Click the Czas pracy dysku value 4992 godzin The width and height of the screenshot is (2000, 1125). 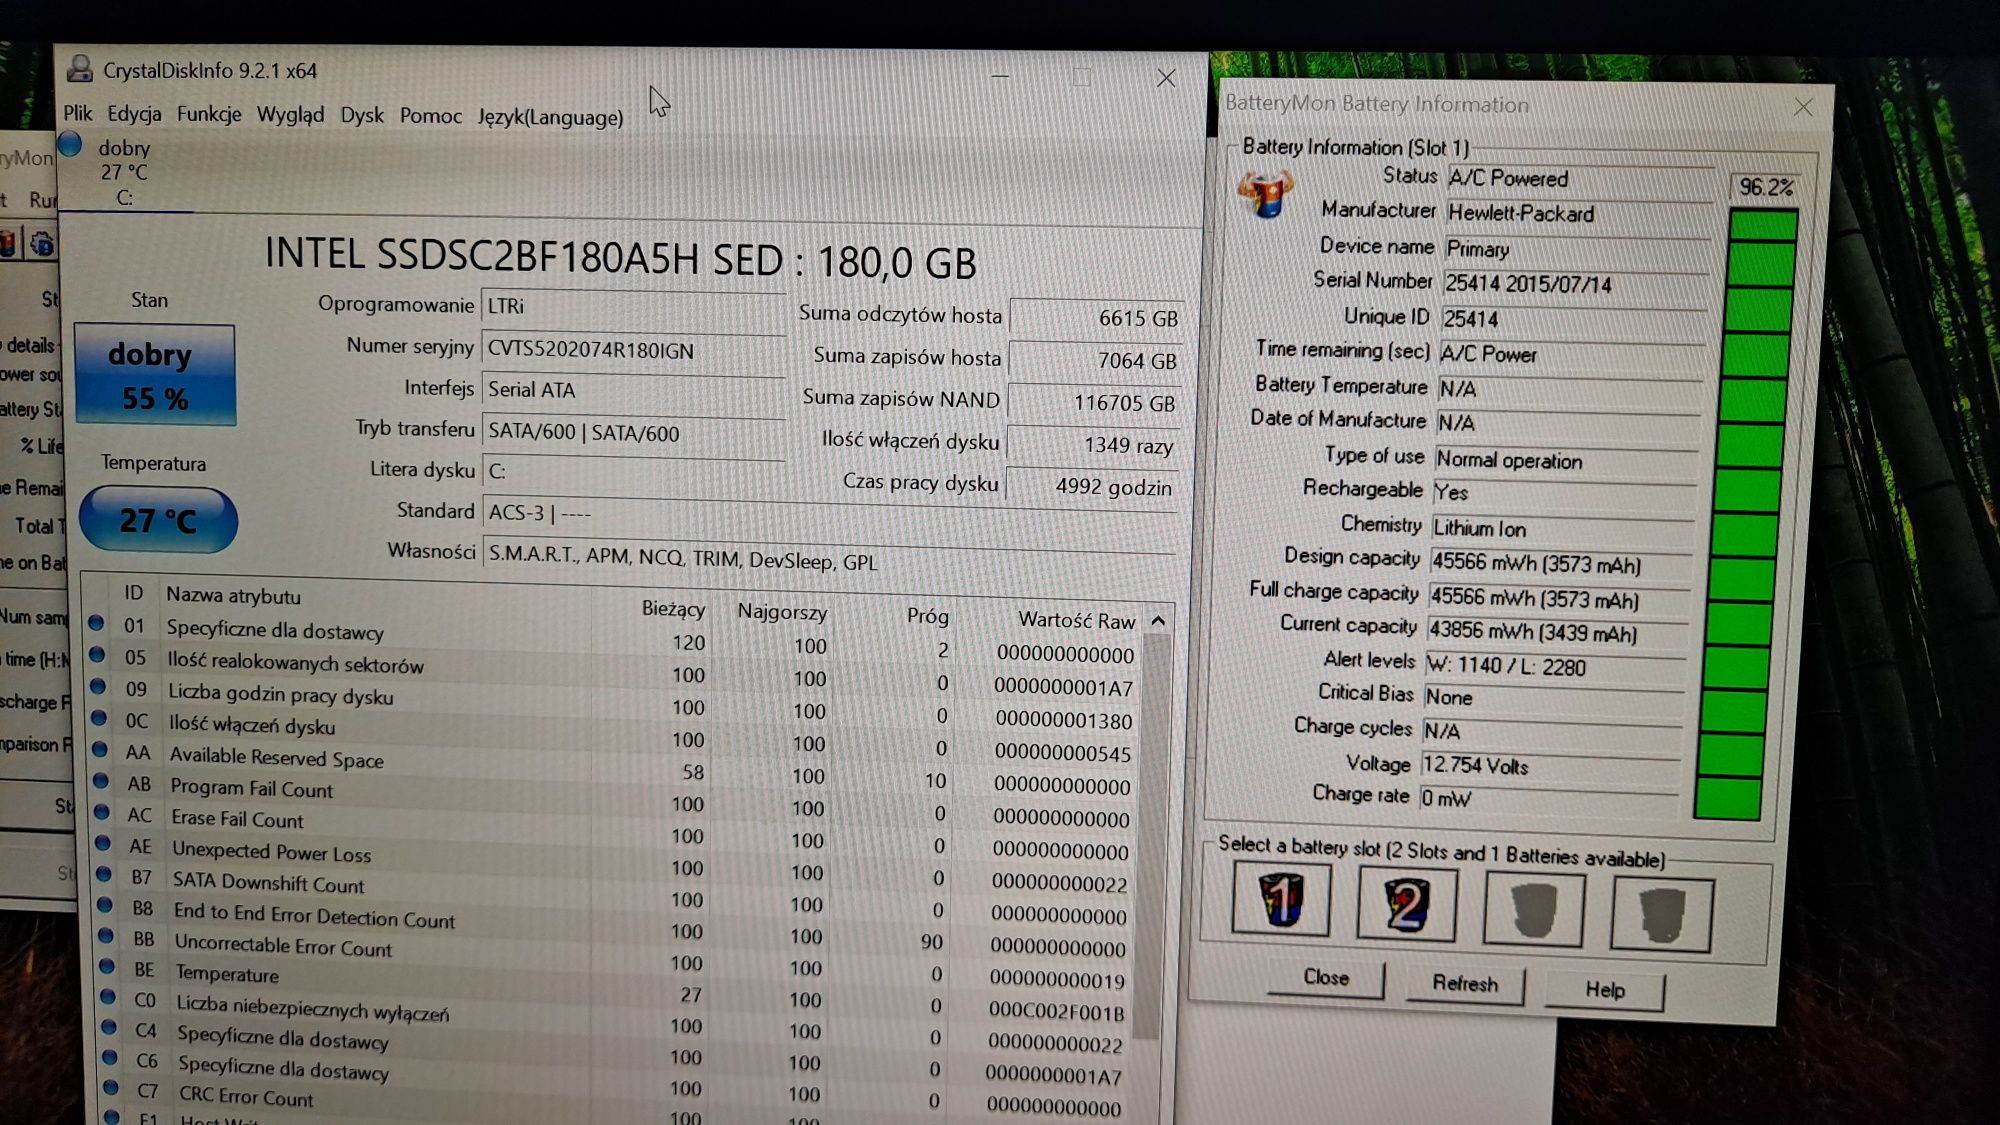1092,486
